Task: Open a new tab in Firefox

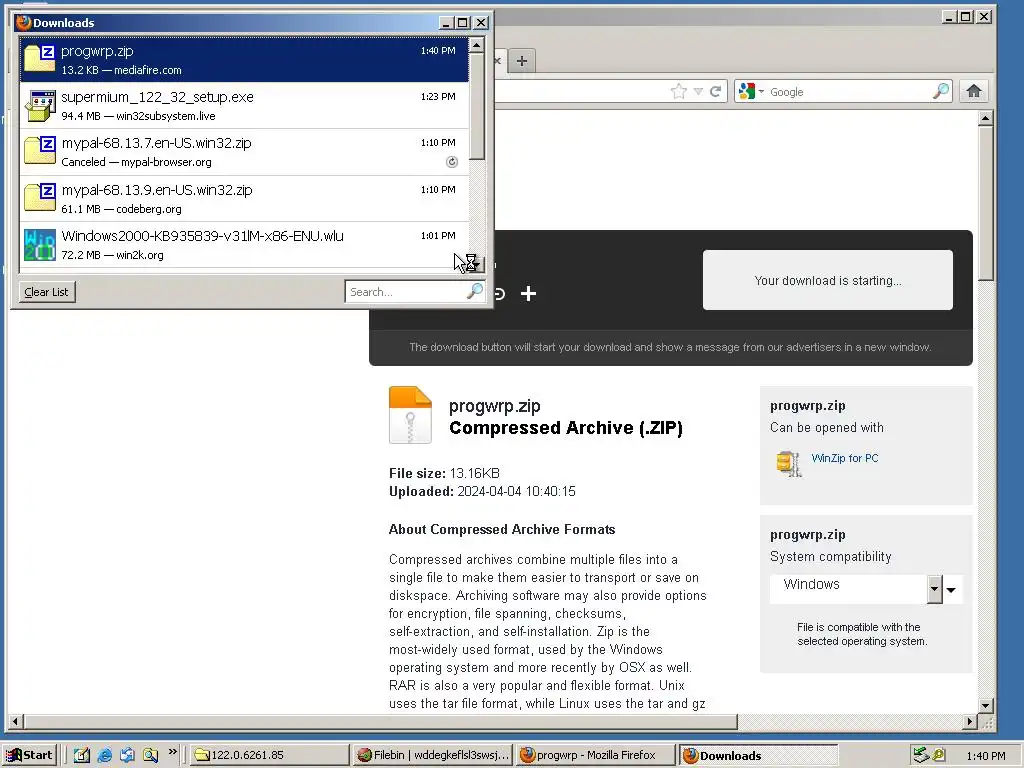Action: click(521, 61)
